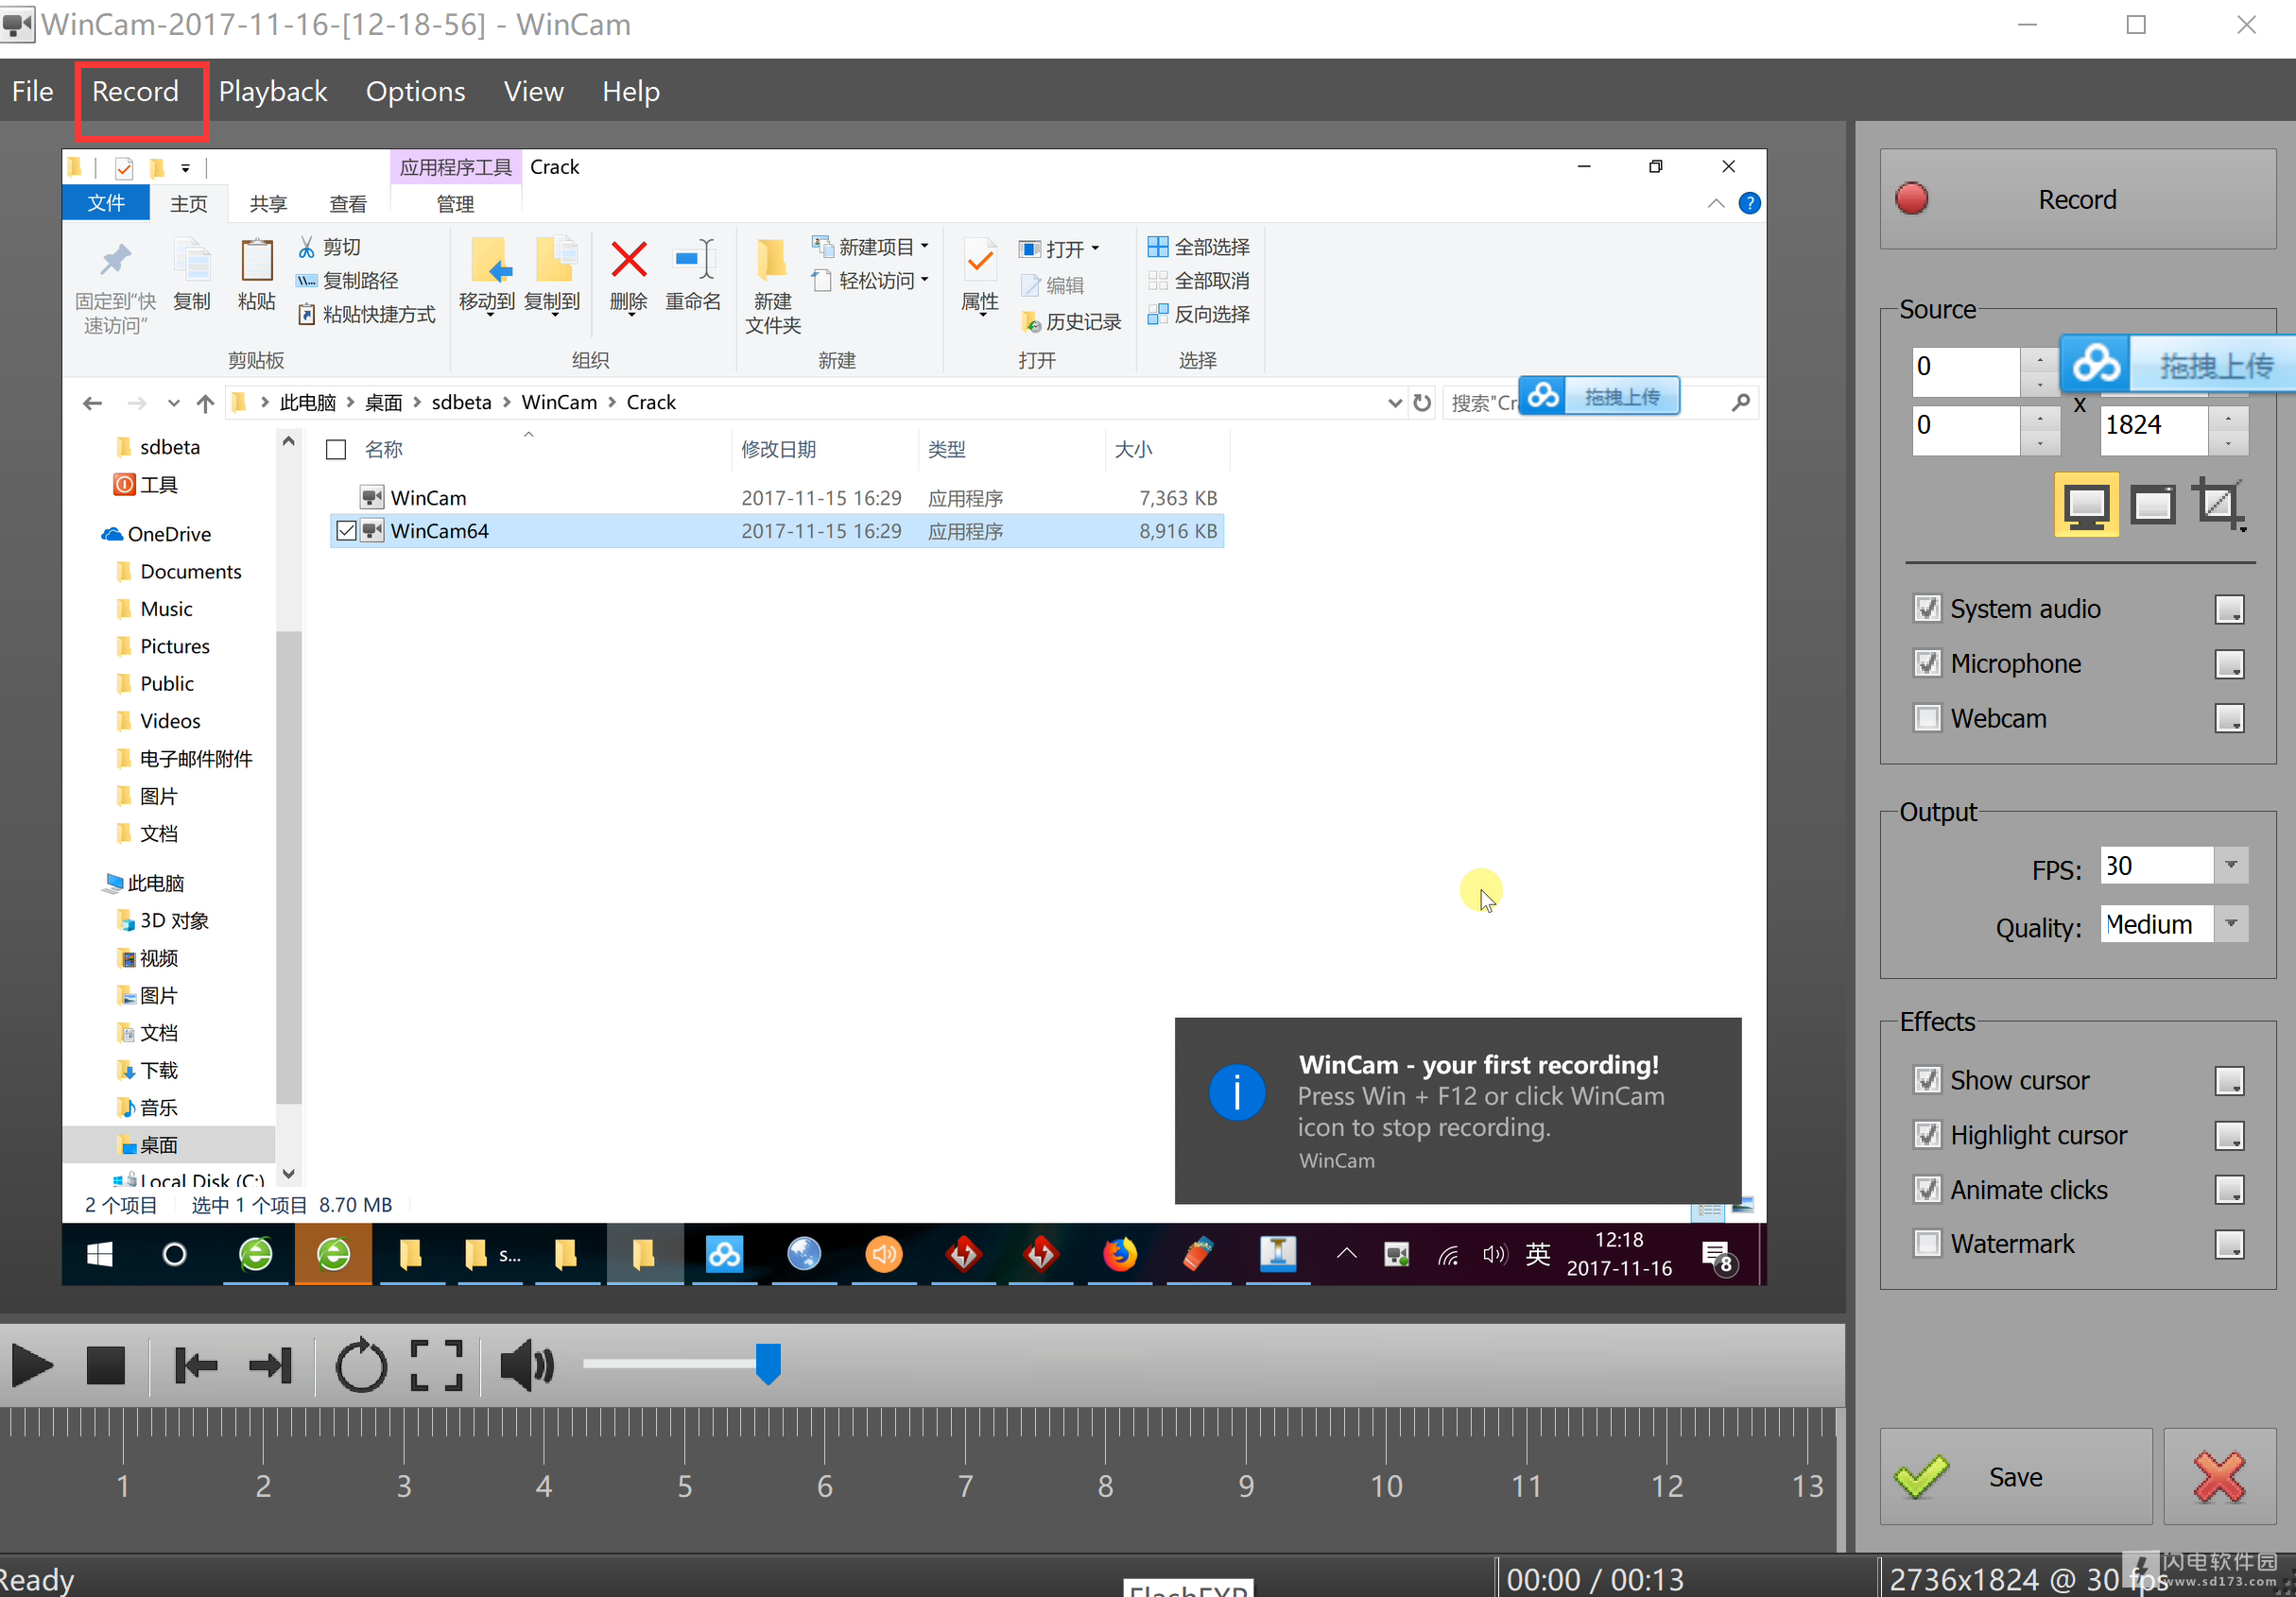Toggle loop playback icon
This screenshot has height=1597, width=2296.
[361, 1366]
